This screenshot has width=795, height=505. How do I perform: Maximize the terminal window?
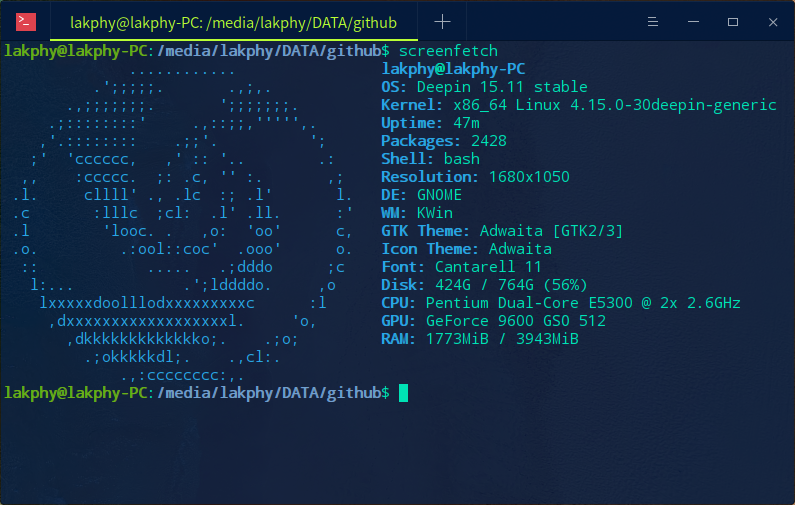click(x=732, y=21)
